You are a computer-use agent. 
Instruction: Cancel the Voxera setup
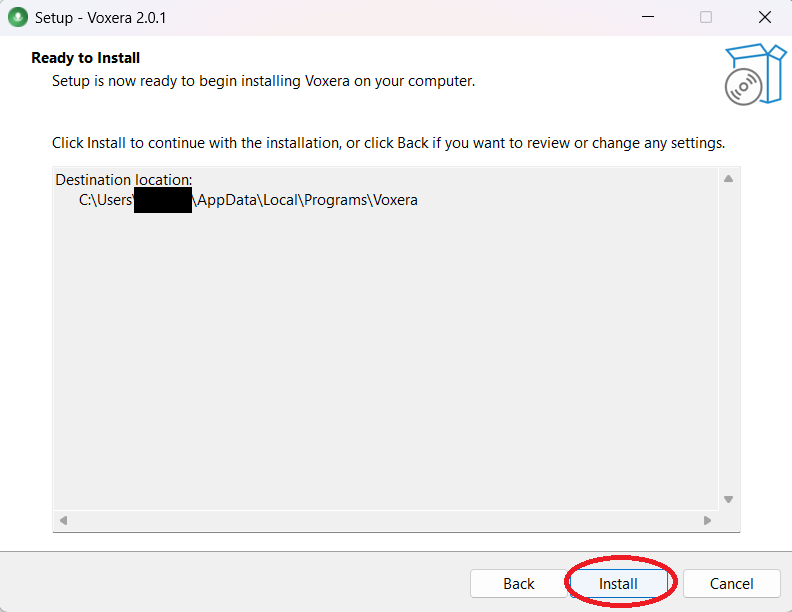click(731, 584)
